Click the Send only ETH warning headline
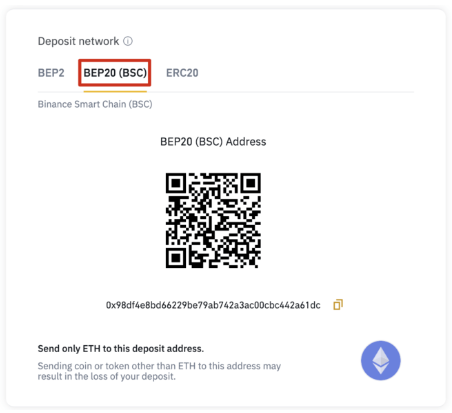Viewport: 452px width, 413px height. 121,349
